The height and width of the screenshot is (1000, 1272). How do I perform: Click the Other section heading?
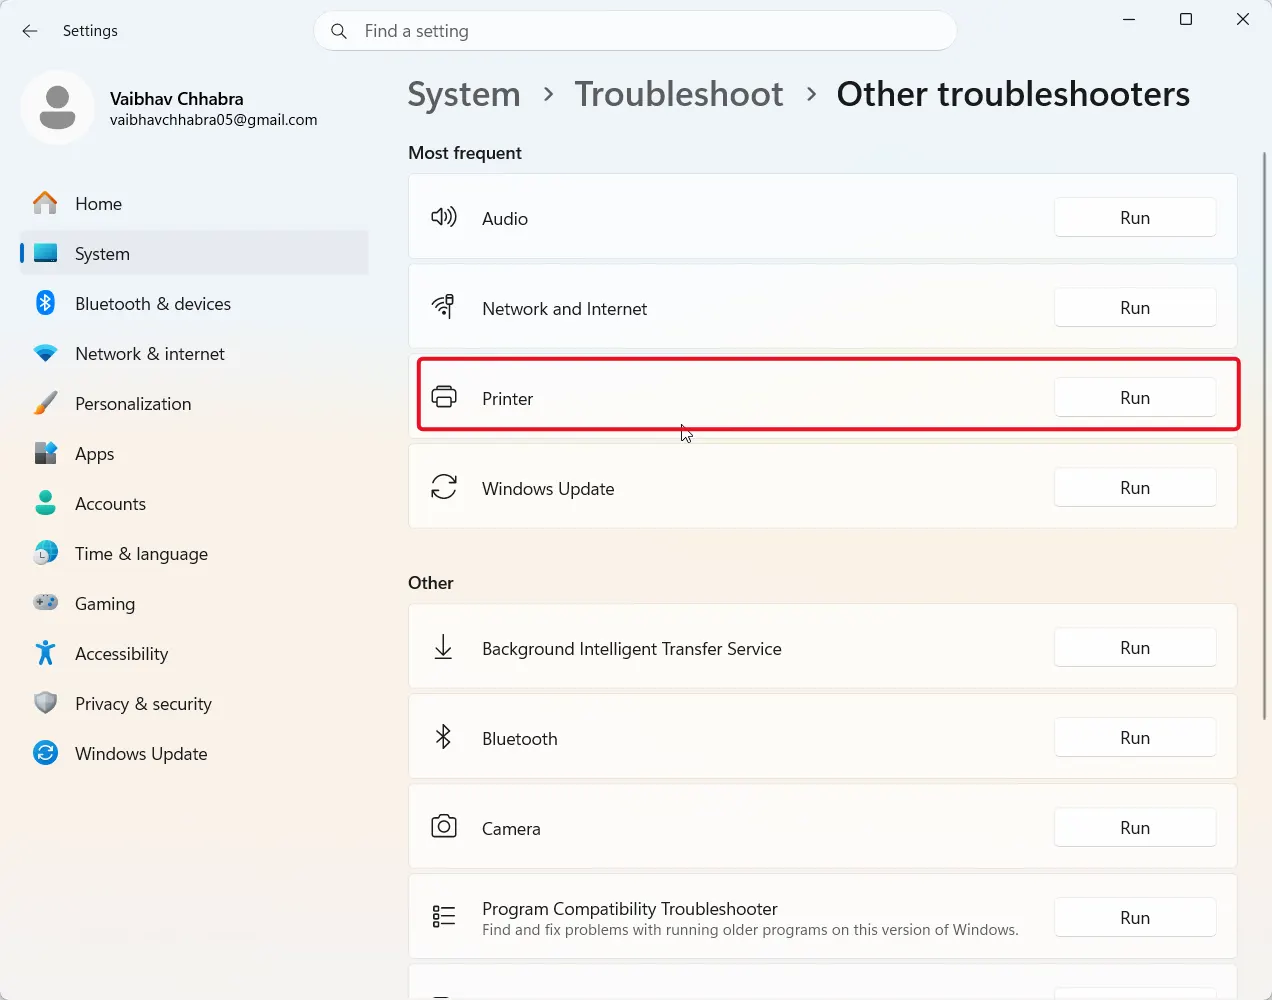tap(431, 582)
